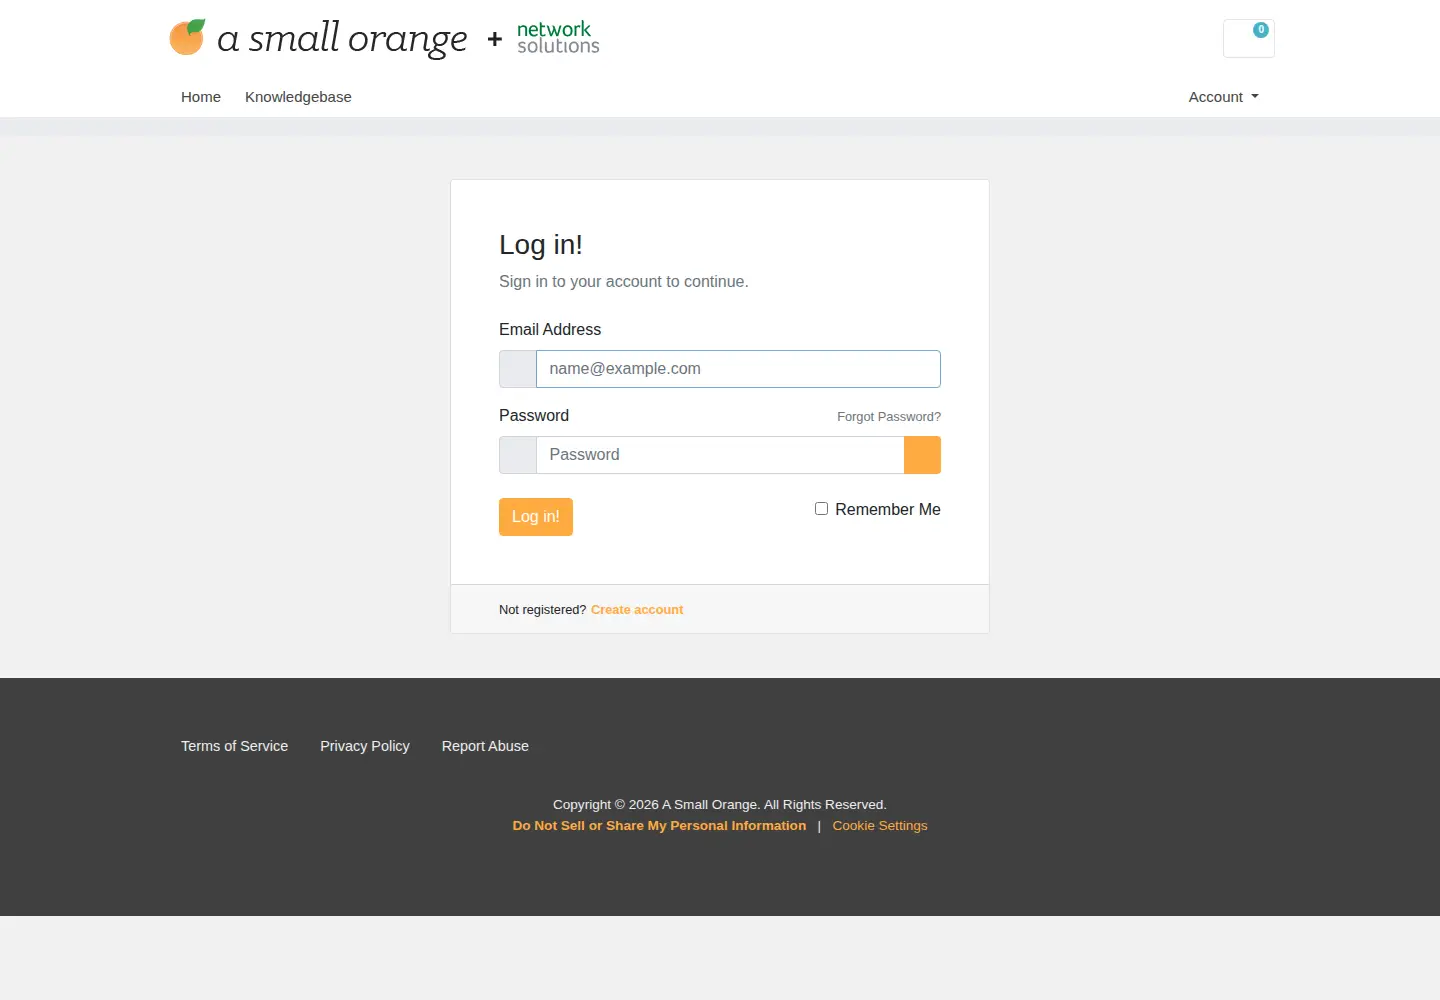
Task: Click the cart item count badge
Action: 1261,30
